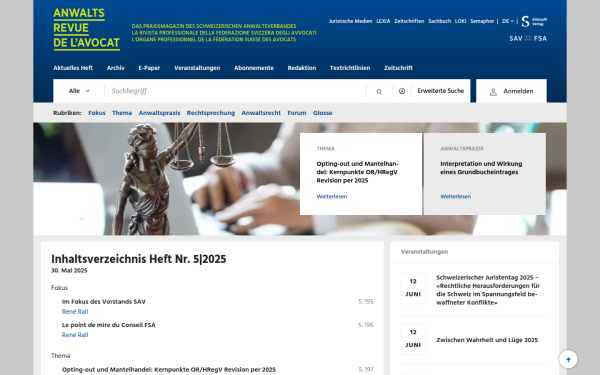The height and width of the screenshot is (375, 600).
Task: Select the Rechtsprechung rubric link
Action: pos(211,113)
